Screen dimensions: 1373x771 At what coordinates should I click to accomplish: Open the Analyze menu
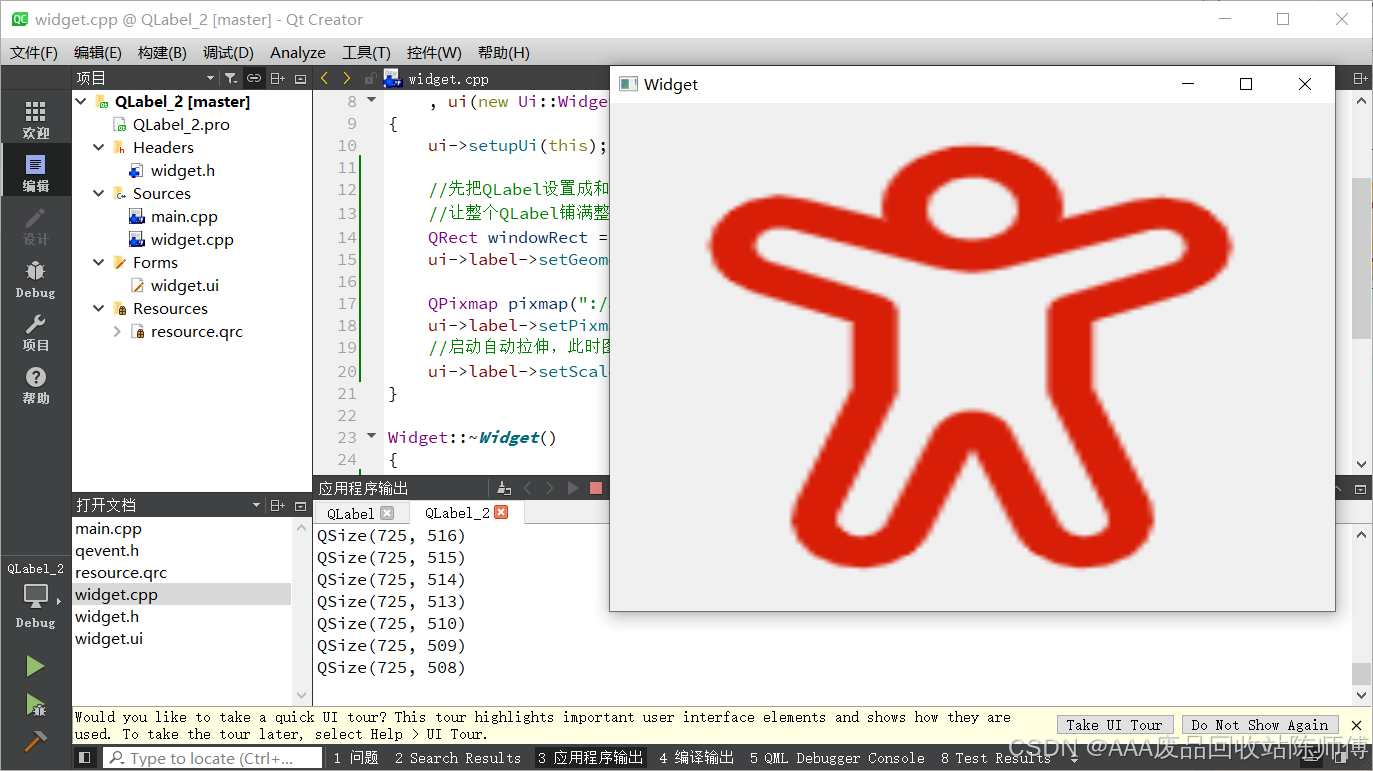(x=298, y=52)
